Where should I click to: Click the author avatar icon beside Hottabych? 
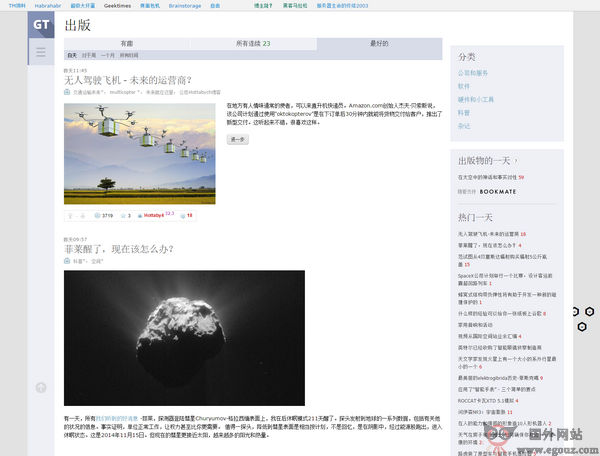140,216
